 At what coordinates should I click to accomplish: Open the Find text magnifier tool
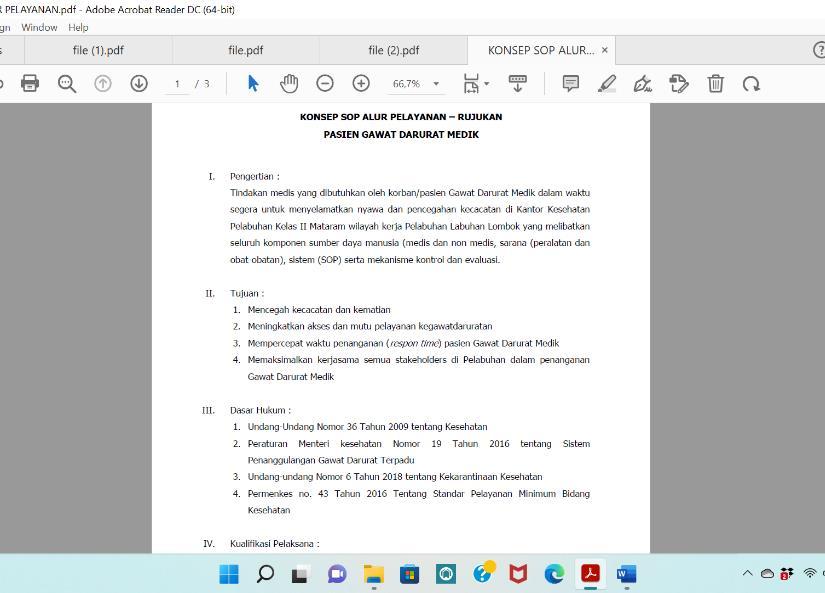click(x=67, y=84)
